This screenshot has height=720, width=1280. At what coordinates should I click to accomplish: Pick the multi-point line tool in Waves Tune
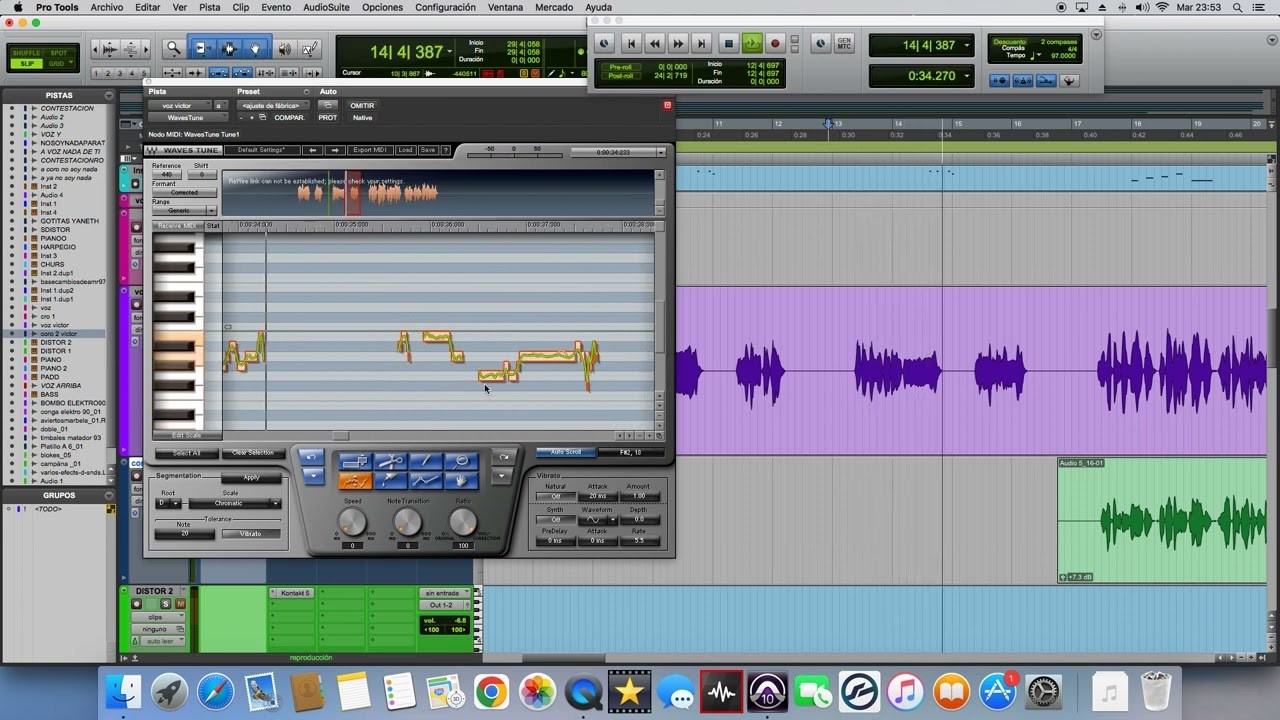(x=426, y=481)
